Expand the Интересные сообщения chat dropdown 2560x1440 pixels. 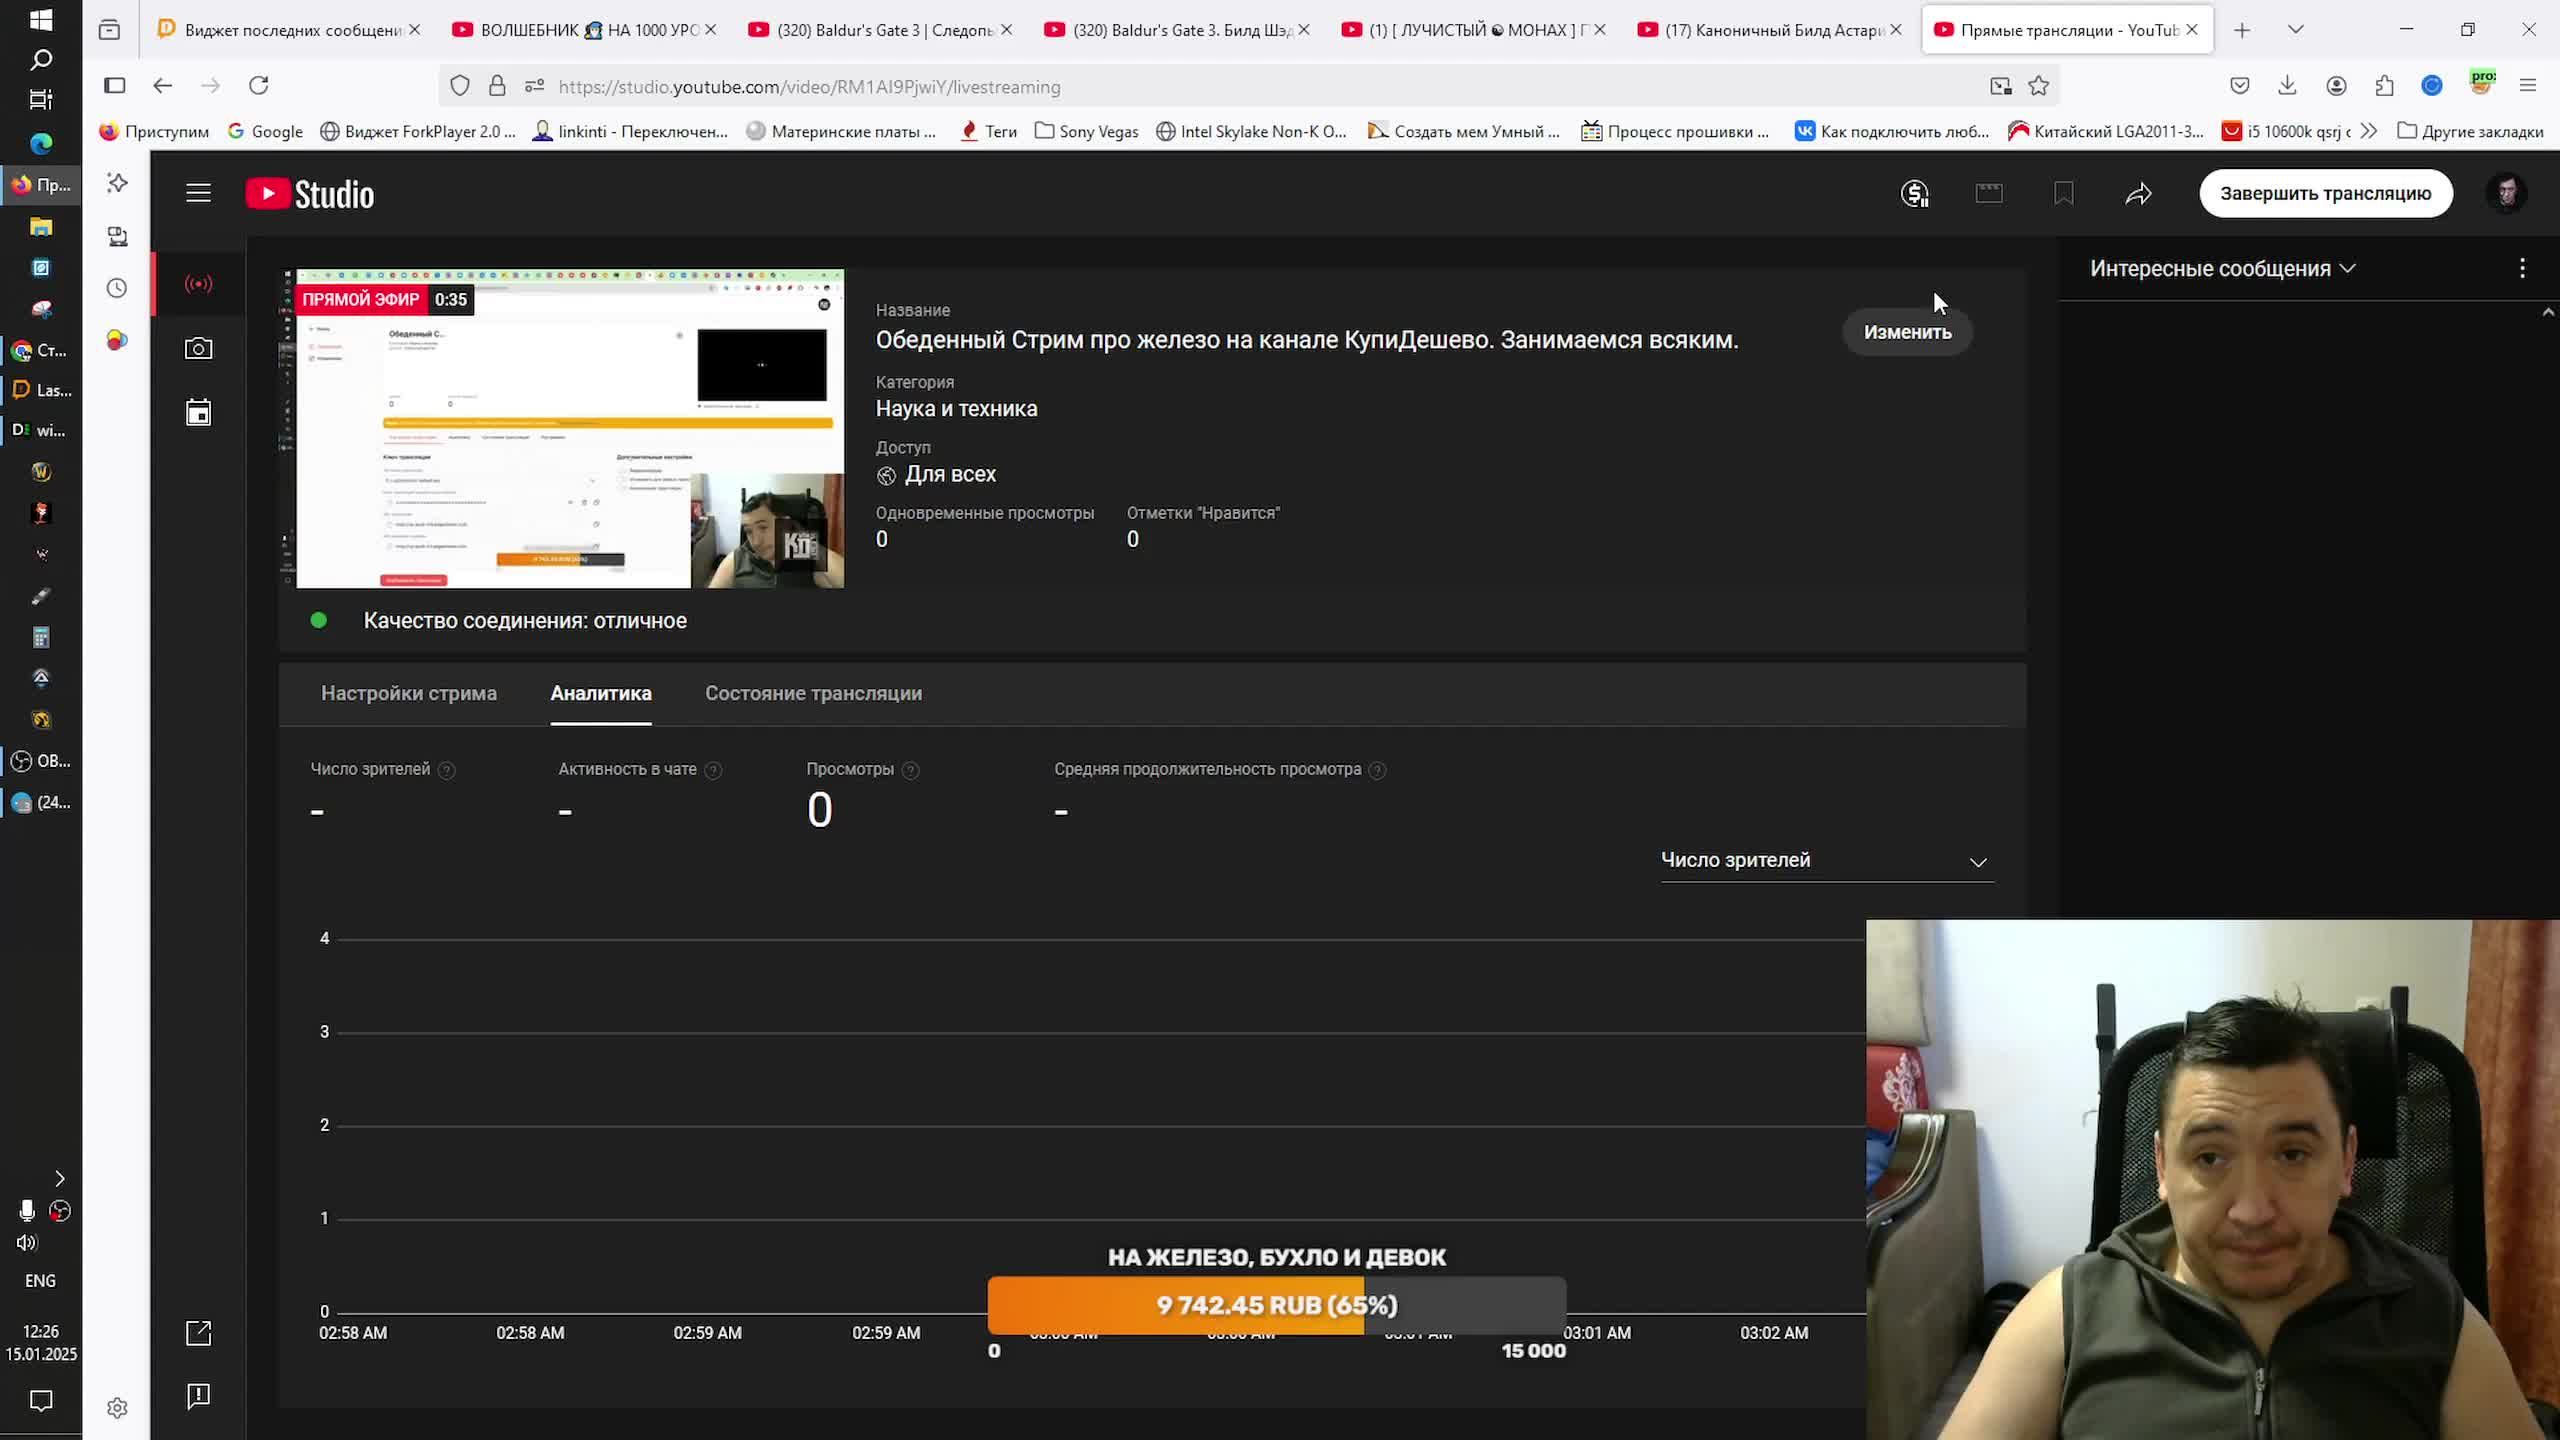tap(2222, 269)
